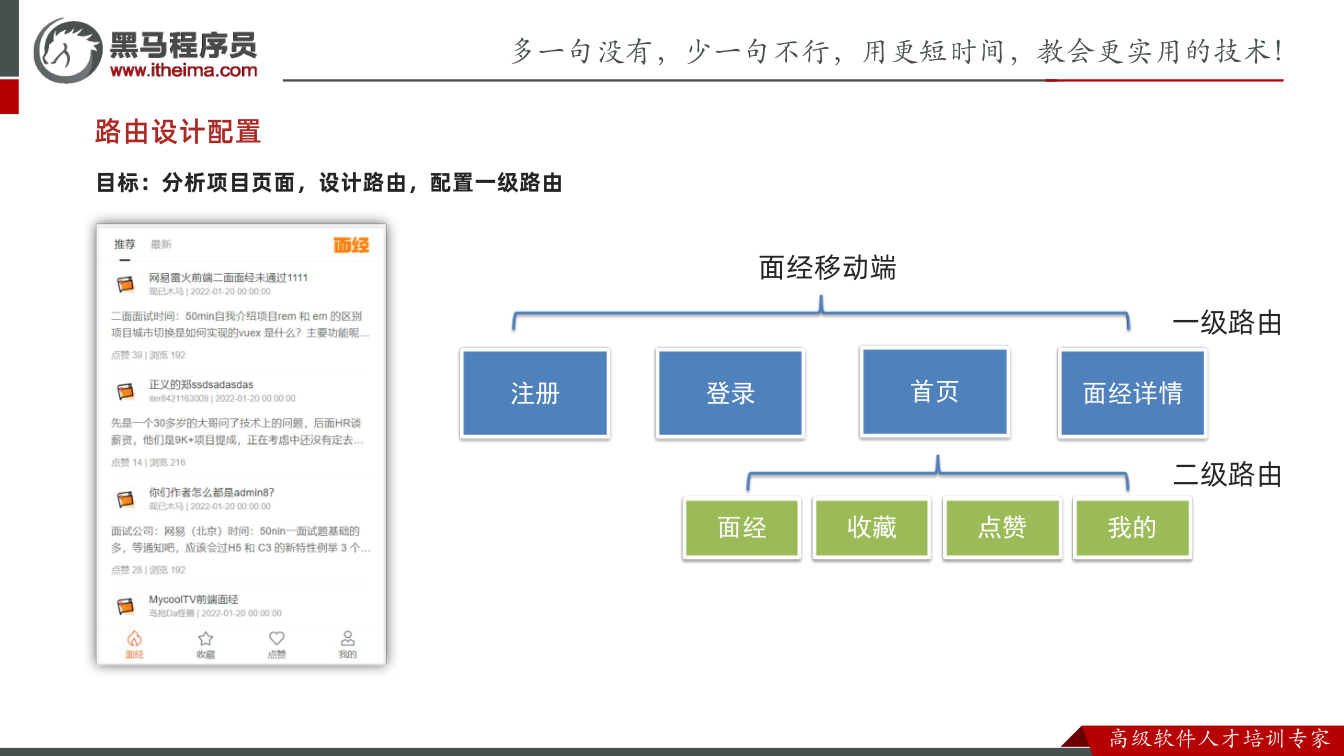
Task: Tap the 我的 profile icon in tab bar
Action: point(347,638)
